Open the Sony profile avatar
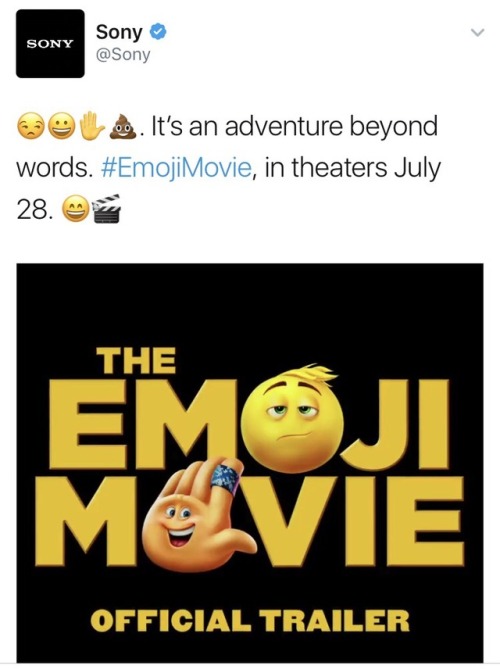This screenshot has width=500, height=669. 50,44
